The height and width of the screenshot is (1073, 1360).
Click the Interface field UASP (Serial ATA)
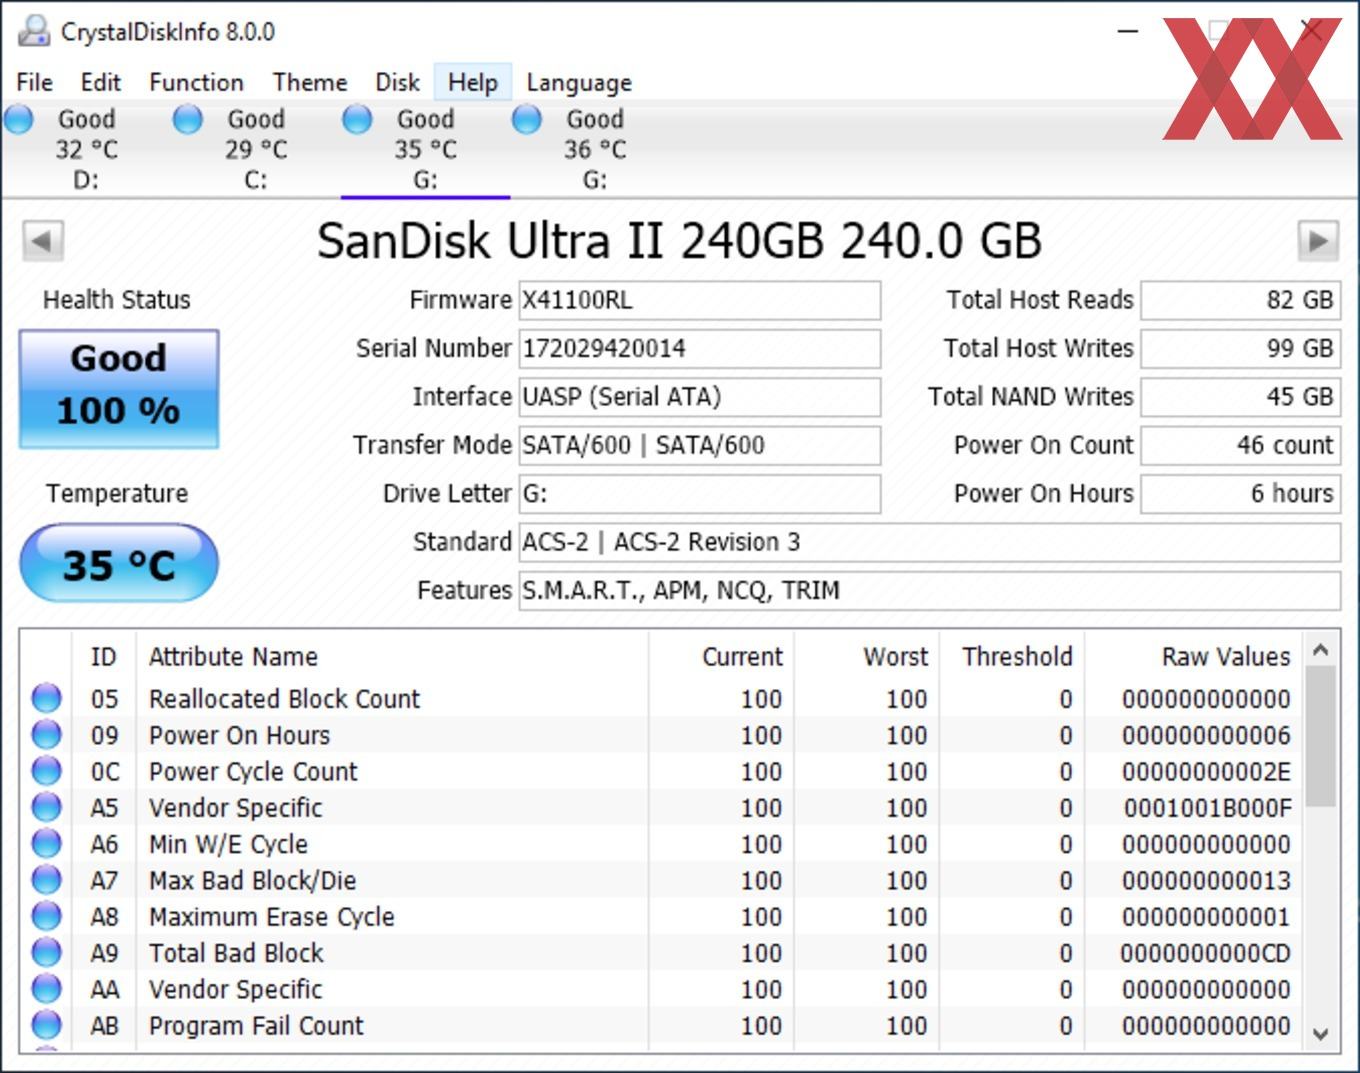click(x=699, y=397)
